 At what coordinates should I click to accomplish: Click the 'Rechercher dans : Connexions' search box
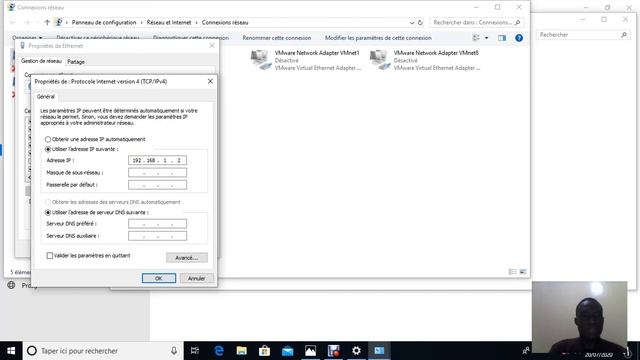pos(476,22)
